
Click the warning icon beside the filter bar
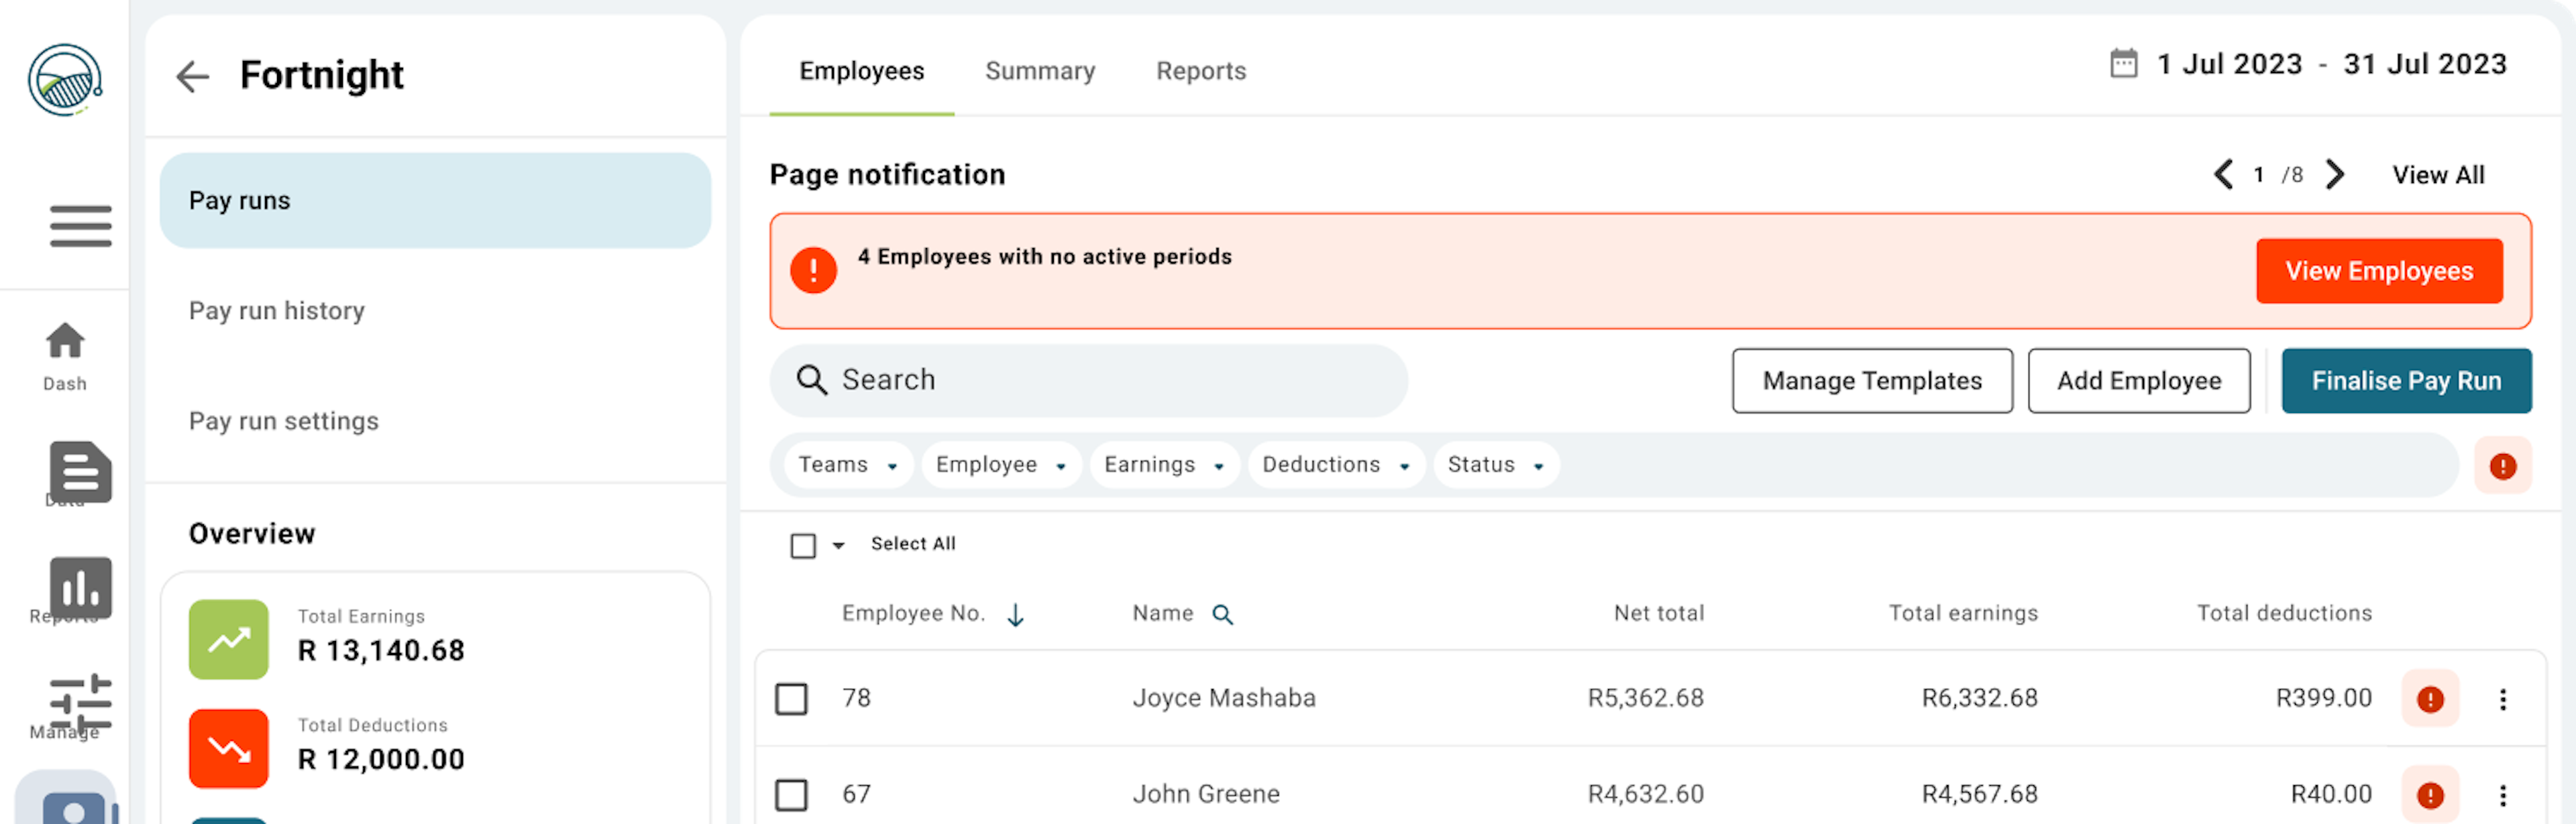pyautogui.click(x=2503, y=466)
